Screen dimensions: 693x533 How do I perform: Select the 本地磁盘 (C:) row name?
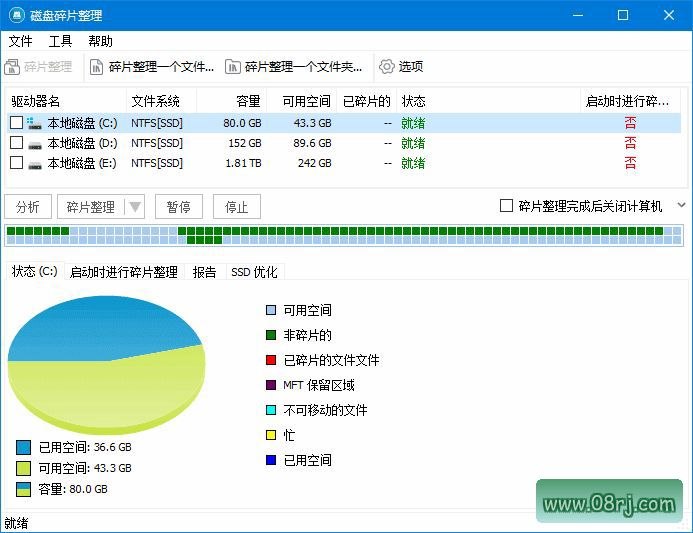tap(82, 123)
